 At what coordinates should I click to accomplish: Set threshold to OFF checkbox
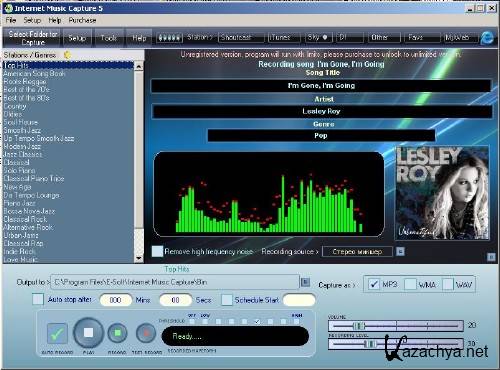tap(192, 321)
